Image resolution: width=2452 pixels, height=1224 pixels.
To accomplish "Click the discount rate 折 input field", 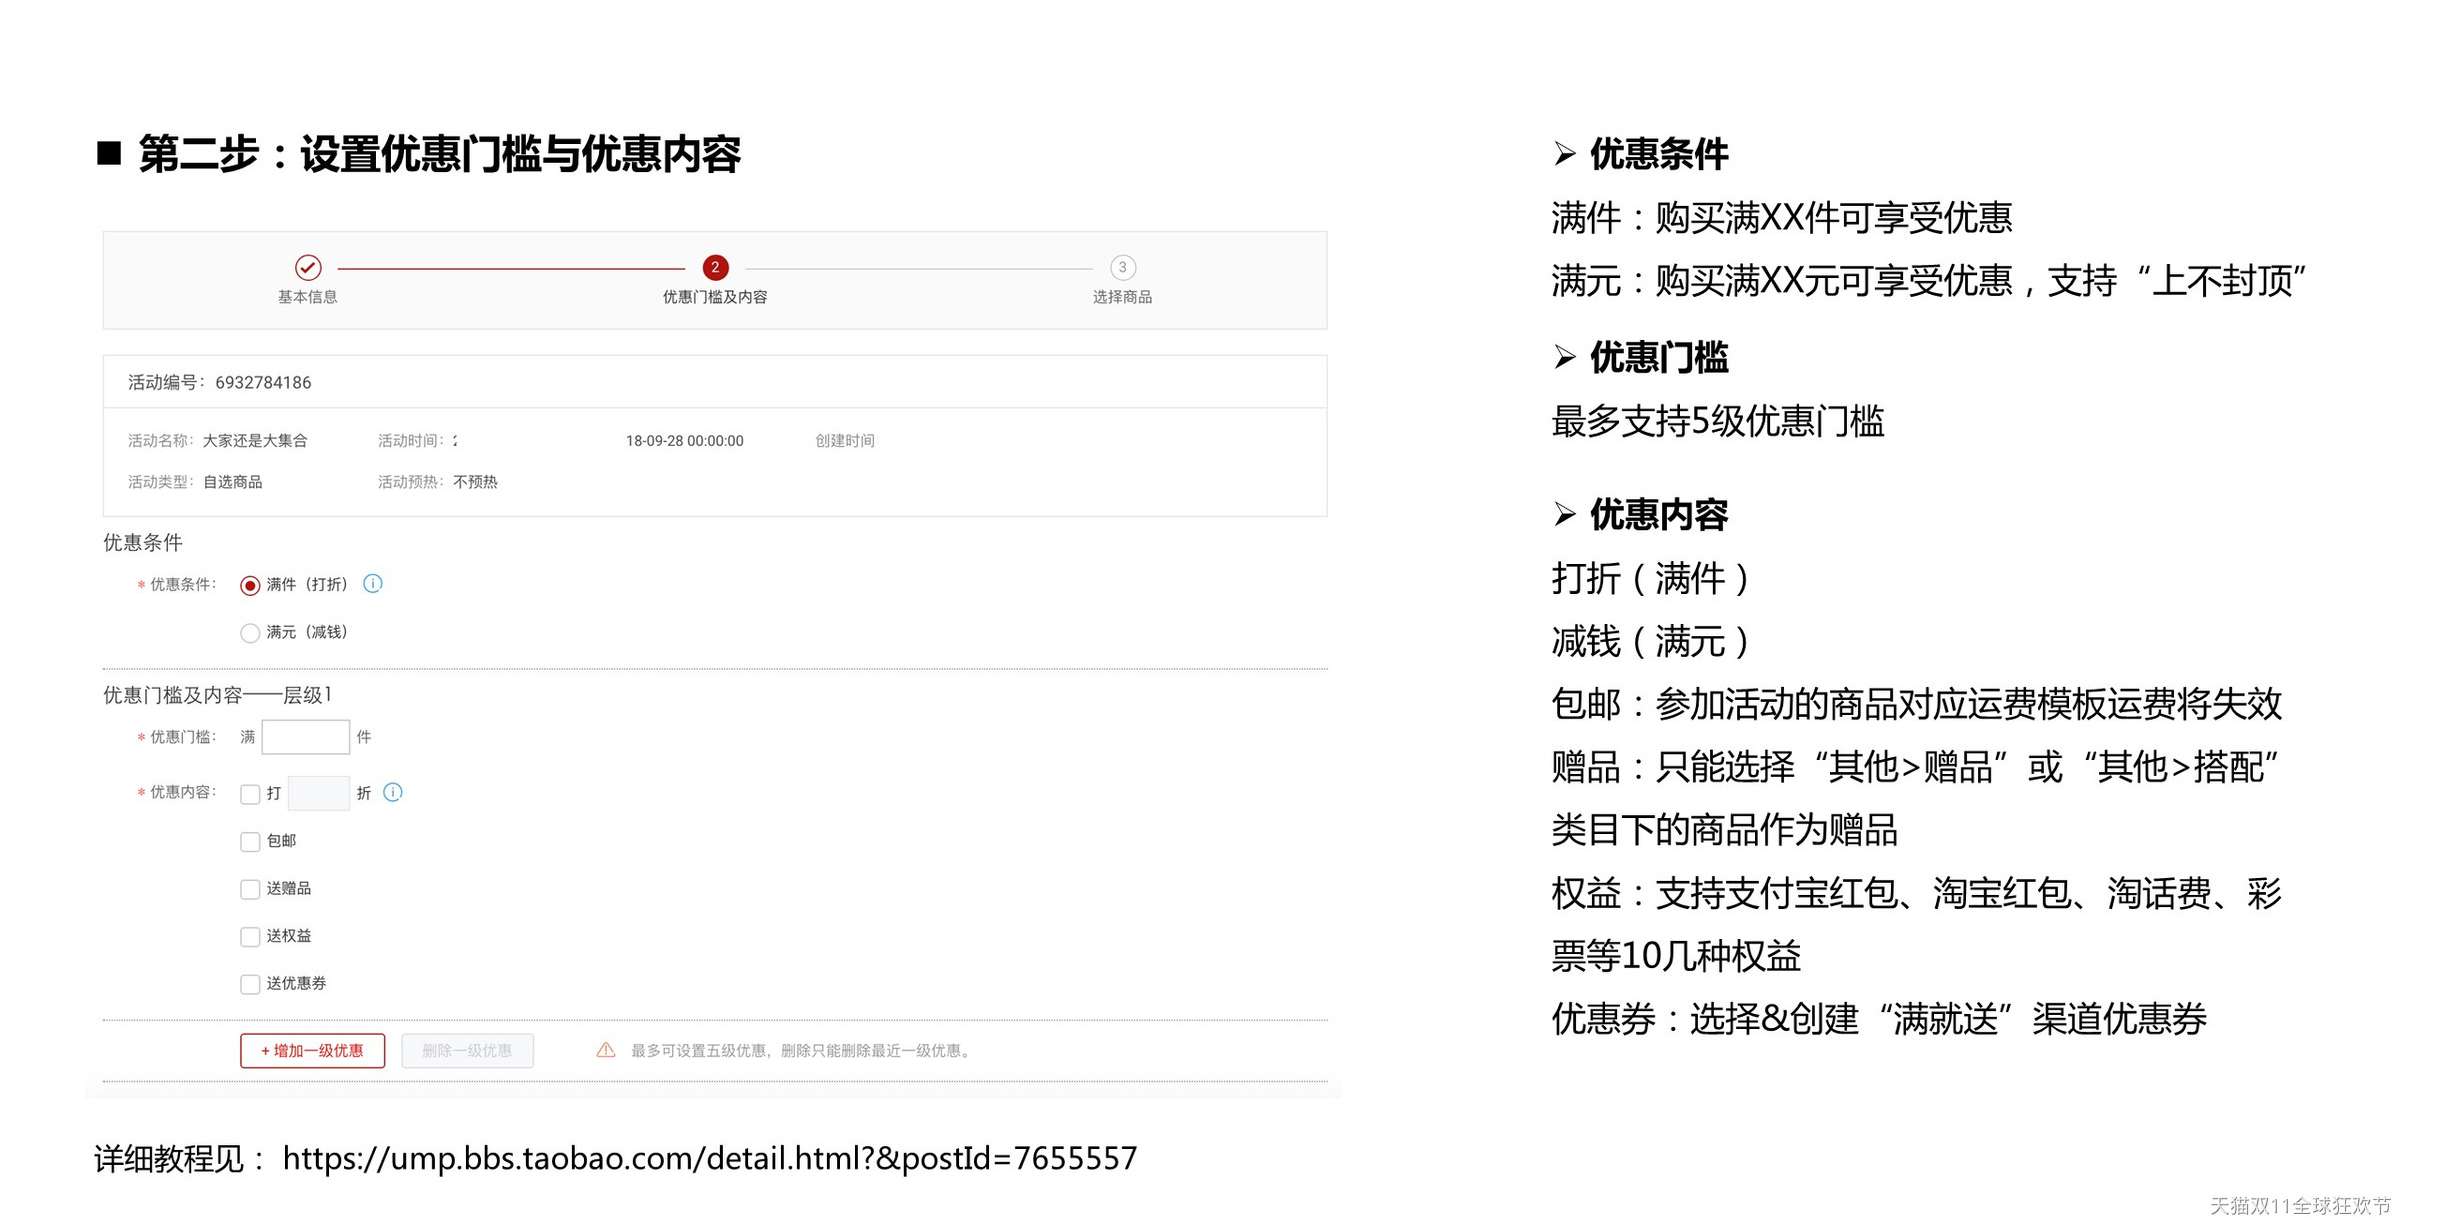I will 319,793.
